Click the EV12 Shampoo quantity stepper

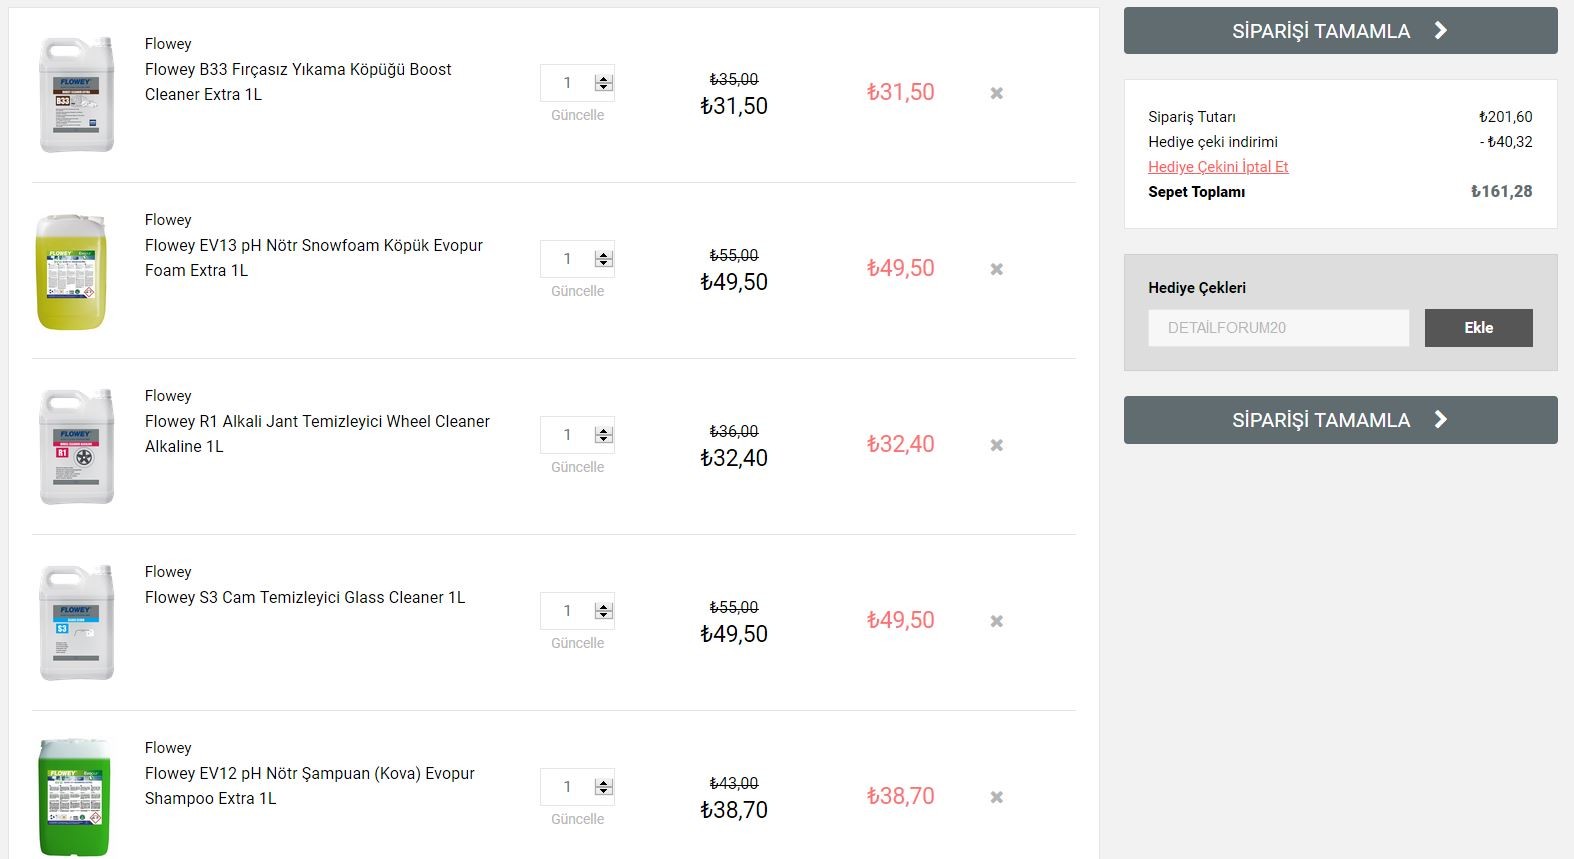[603, 787]
